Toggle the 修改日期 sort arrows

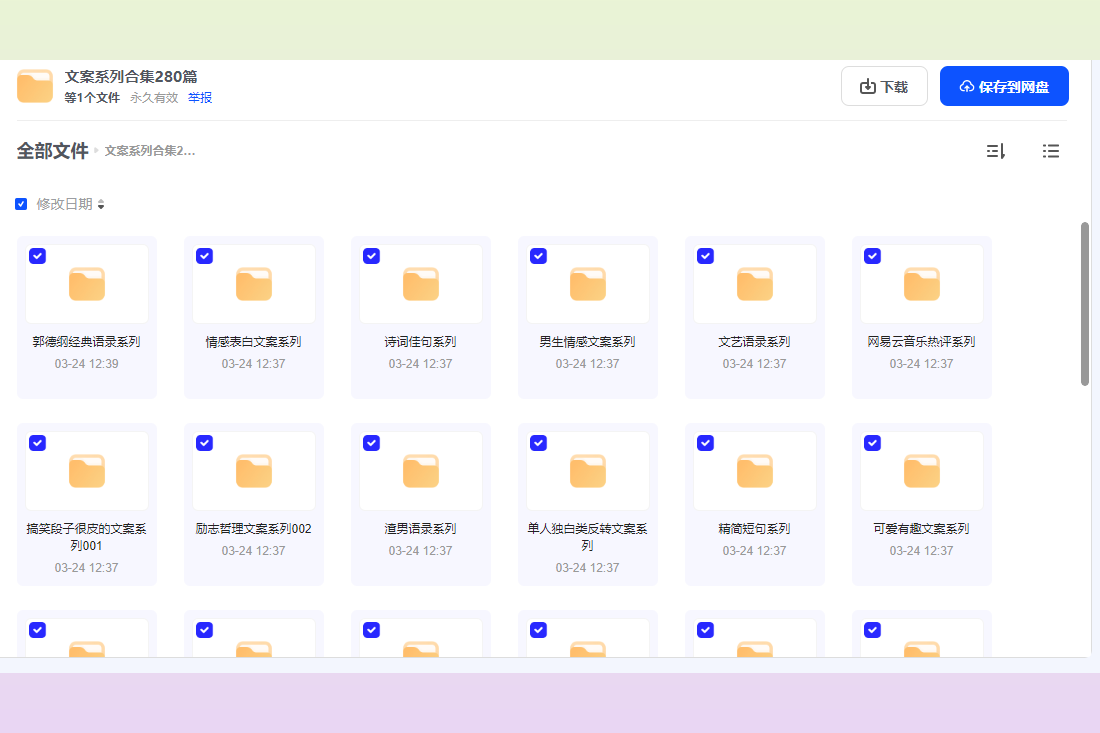pyautogui.click(x=101, y=204)
